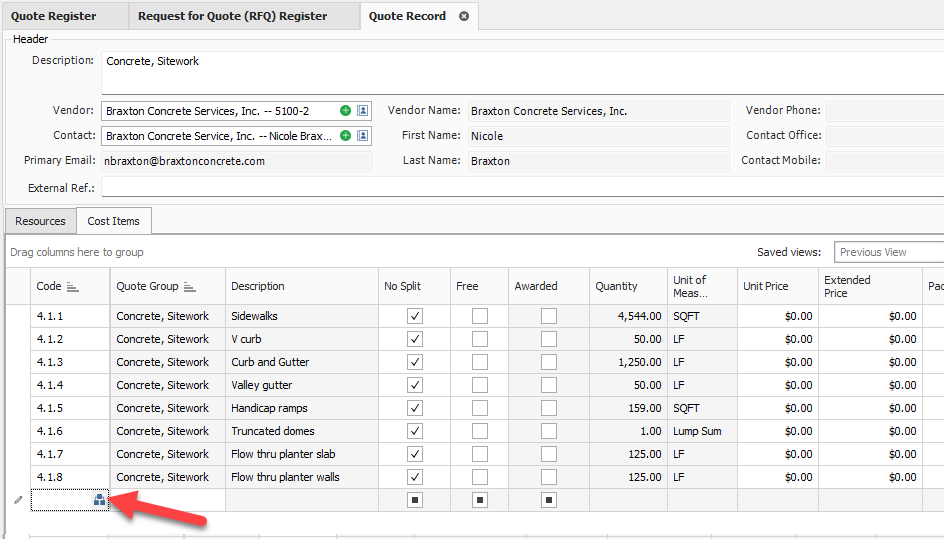Sort by Awarded column header
Viewport: 944px width, 539px height.
[548, 286]
